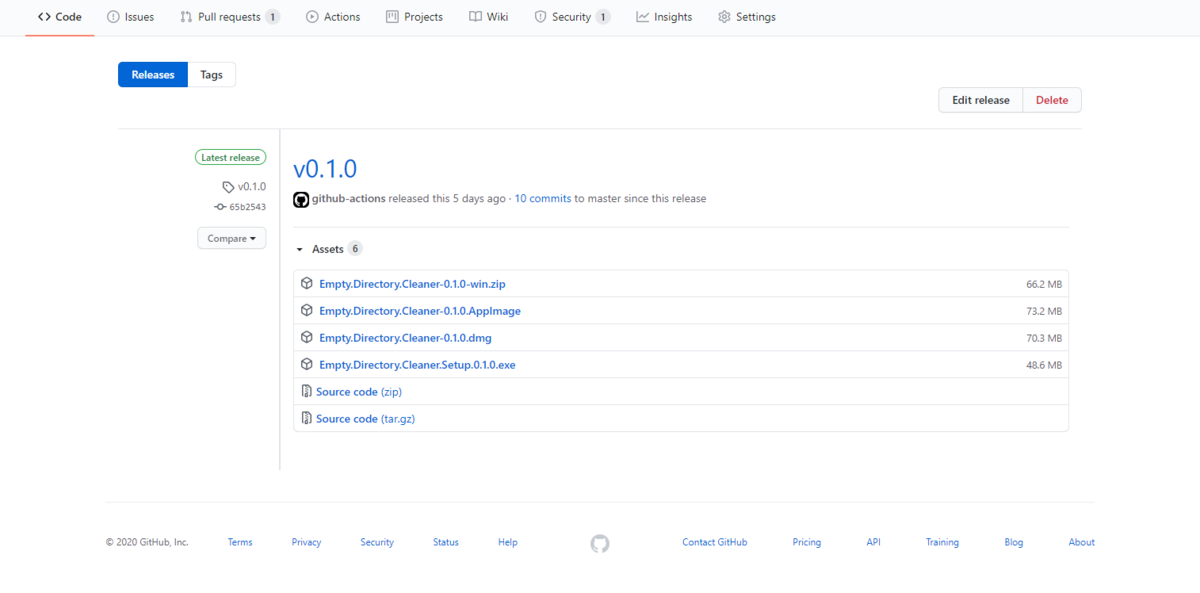Select the Releases button
1200x593 pixels.
[x=153, y=75]
